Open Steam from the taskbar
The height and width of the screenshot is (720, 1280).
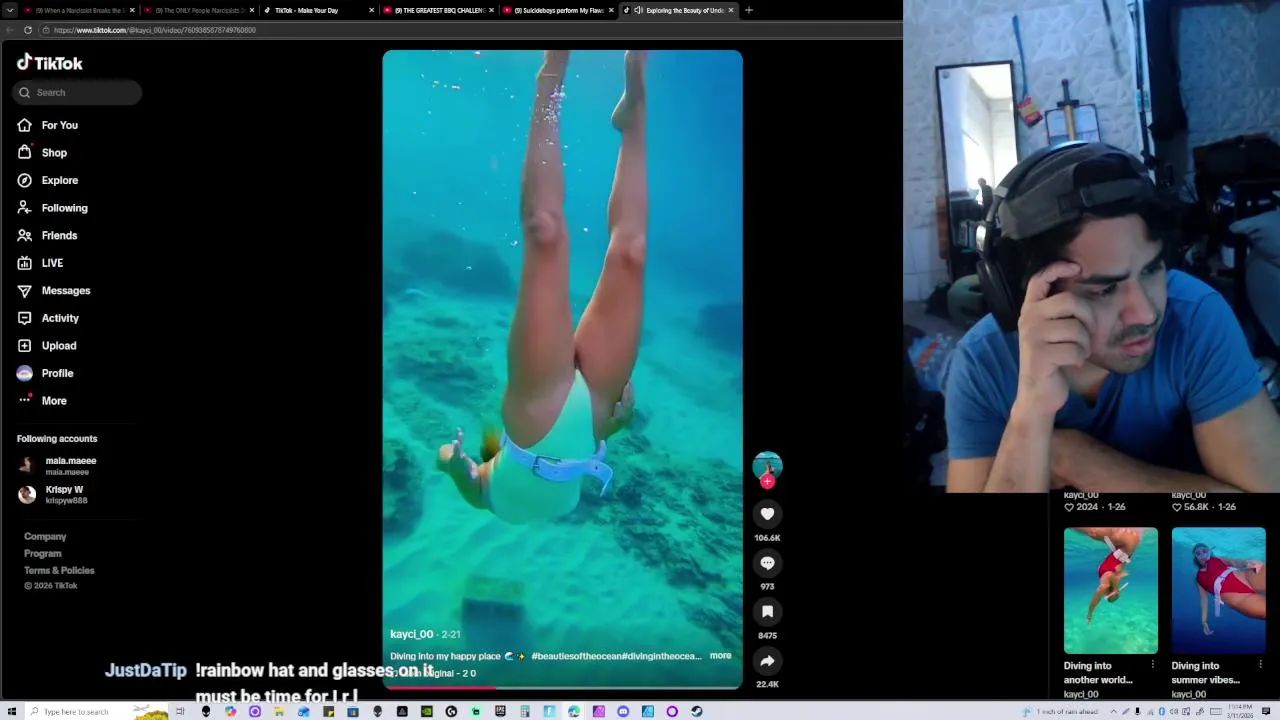point(696,711)
